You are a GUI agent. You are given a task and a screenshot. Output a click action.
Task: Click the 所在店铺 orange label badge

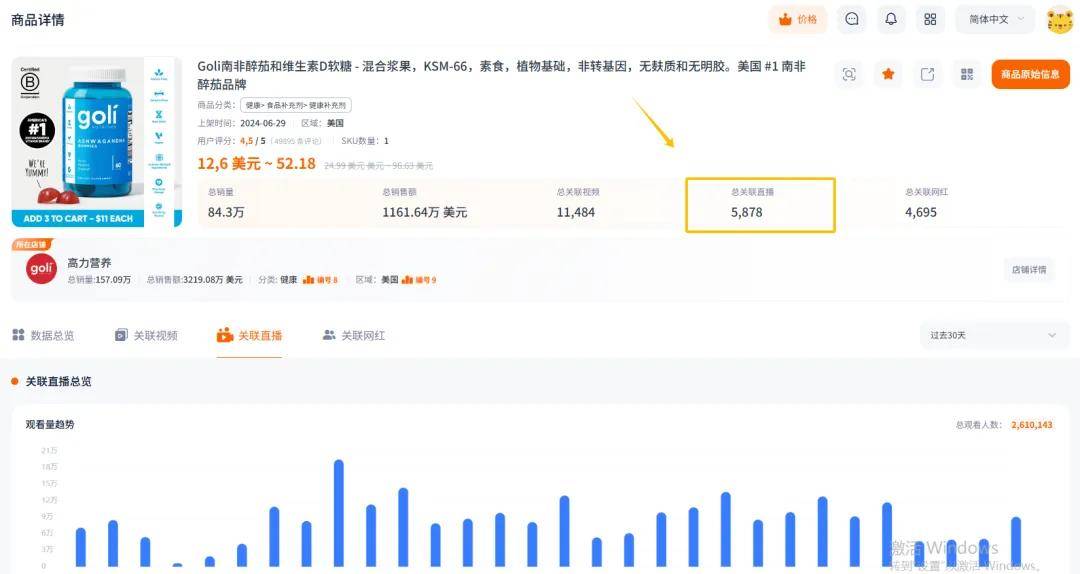tap(32, 245)
